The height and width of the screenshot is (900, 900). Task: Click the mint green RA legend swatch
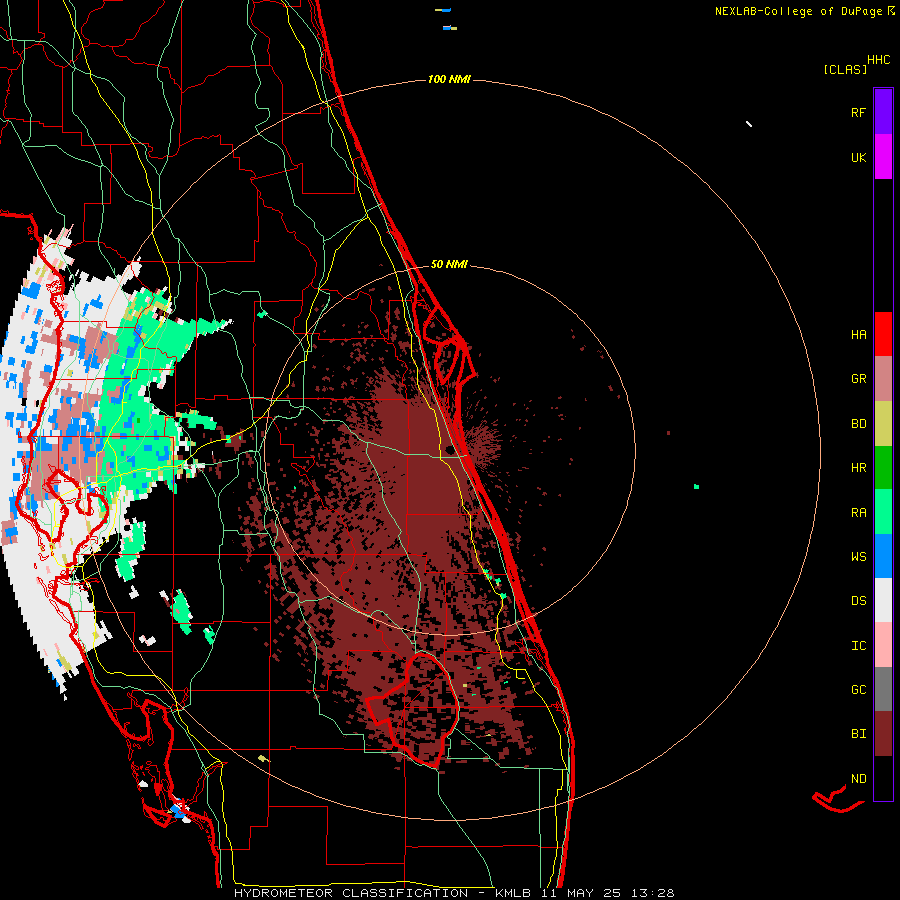tap(883, 512)
